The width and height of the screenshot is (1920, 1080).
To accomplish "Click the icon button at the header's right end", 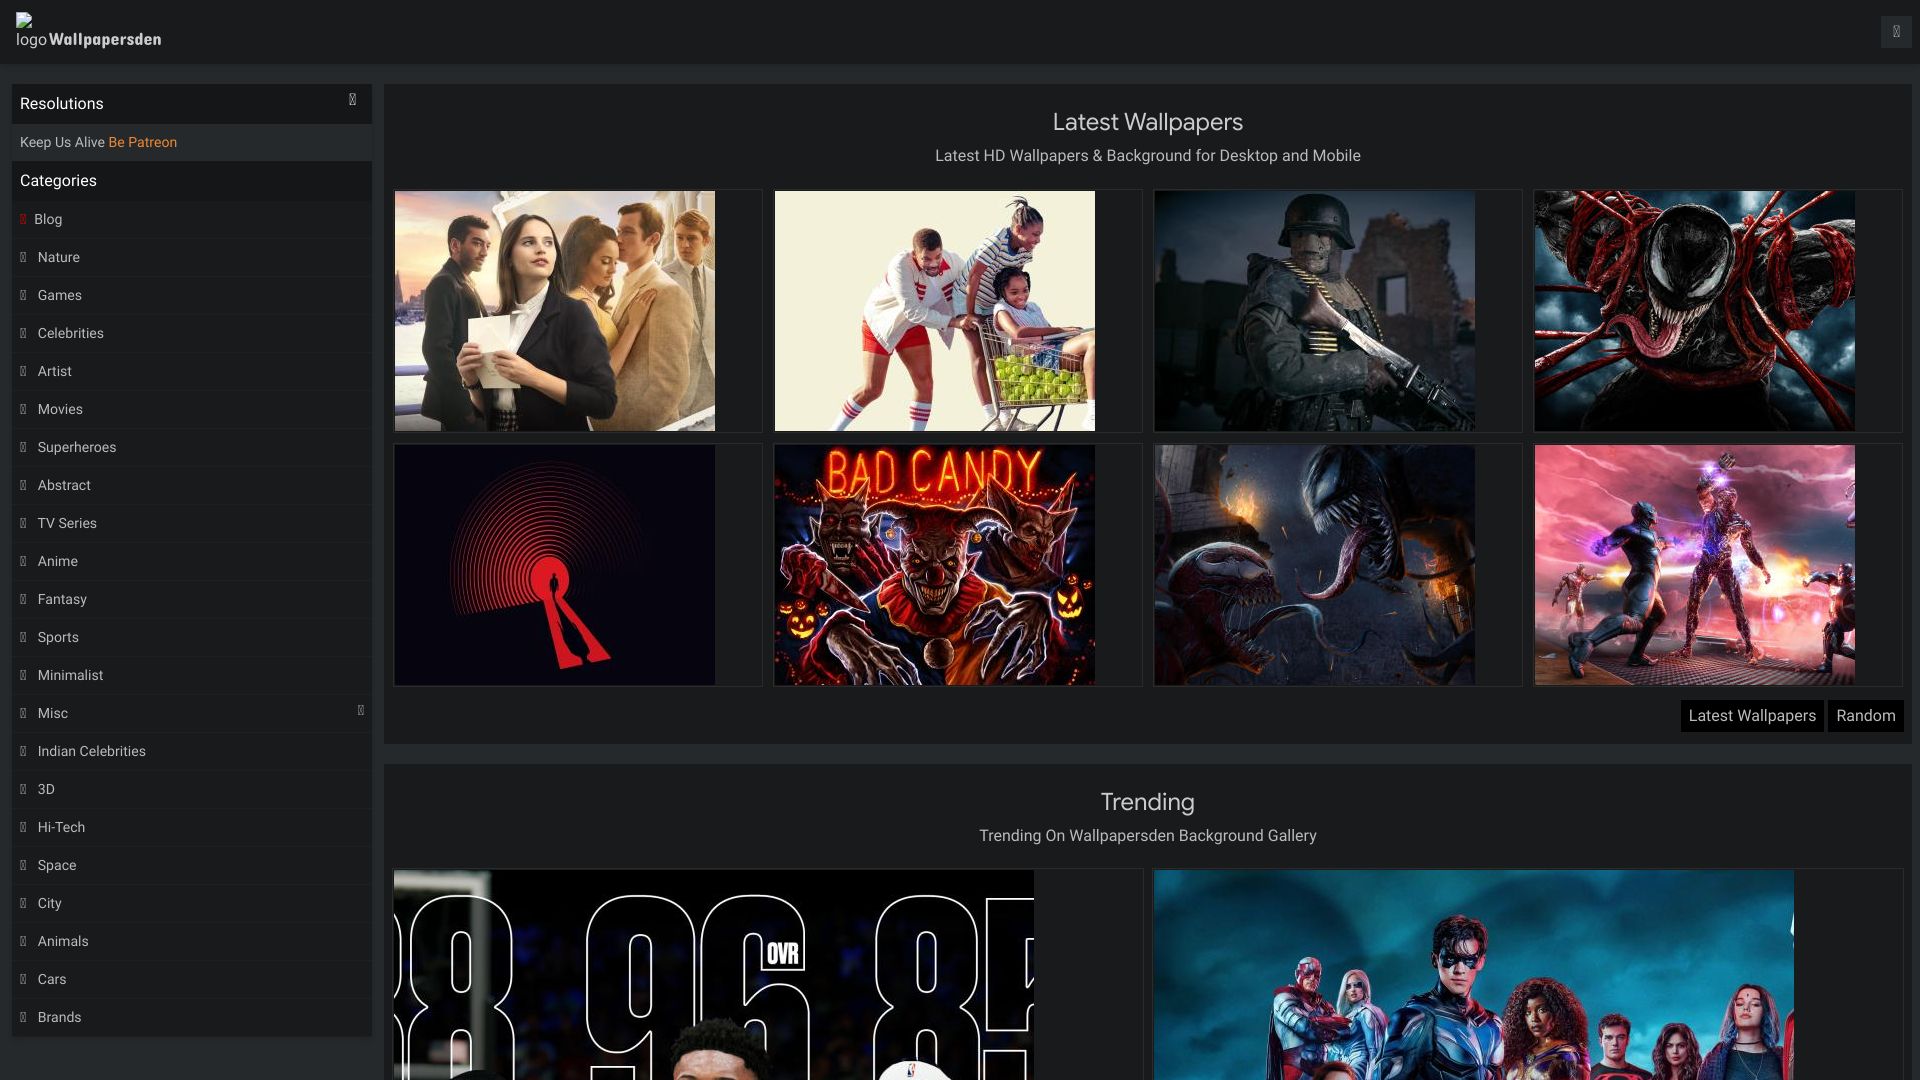I will 1895,32.
